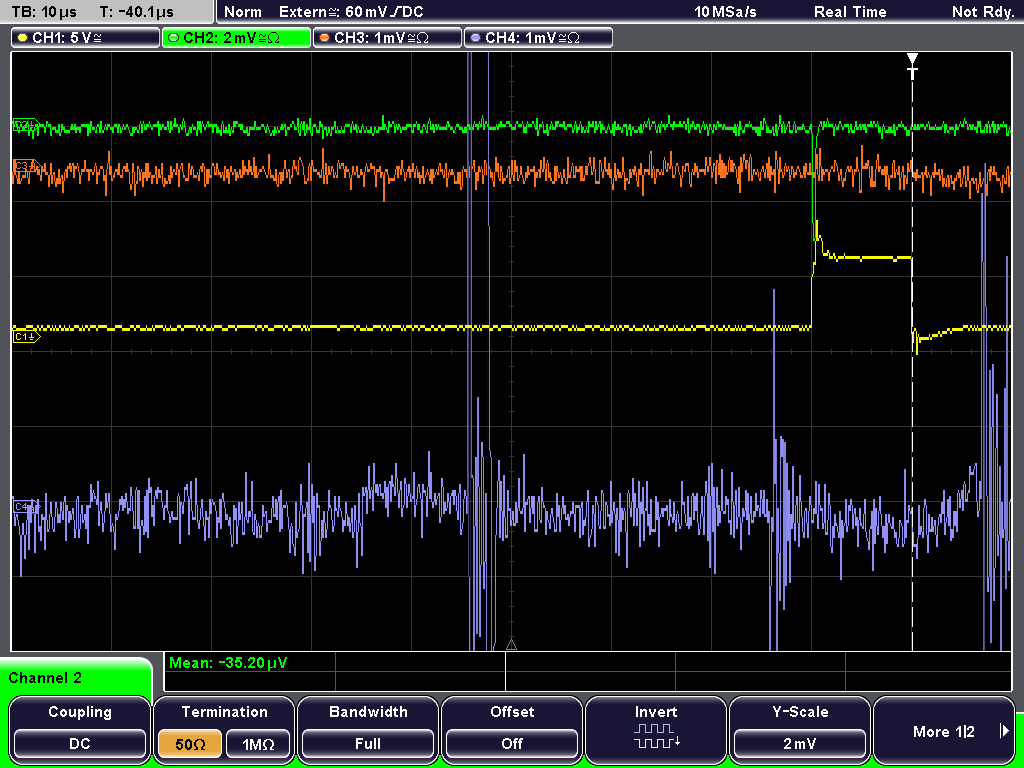Click the yellow CH1 color dot
Screen dimensions: 1024x768
click(x=22, y=38)
